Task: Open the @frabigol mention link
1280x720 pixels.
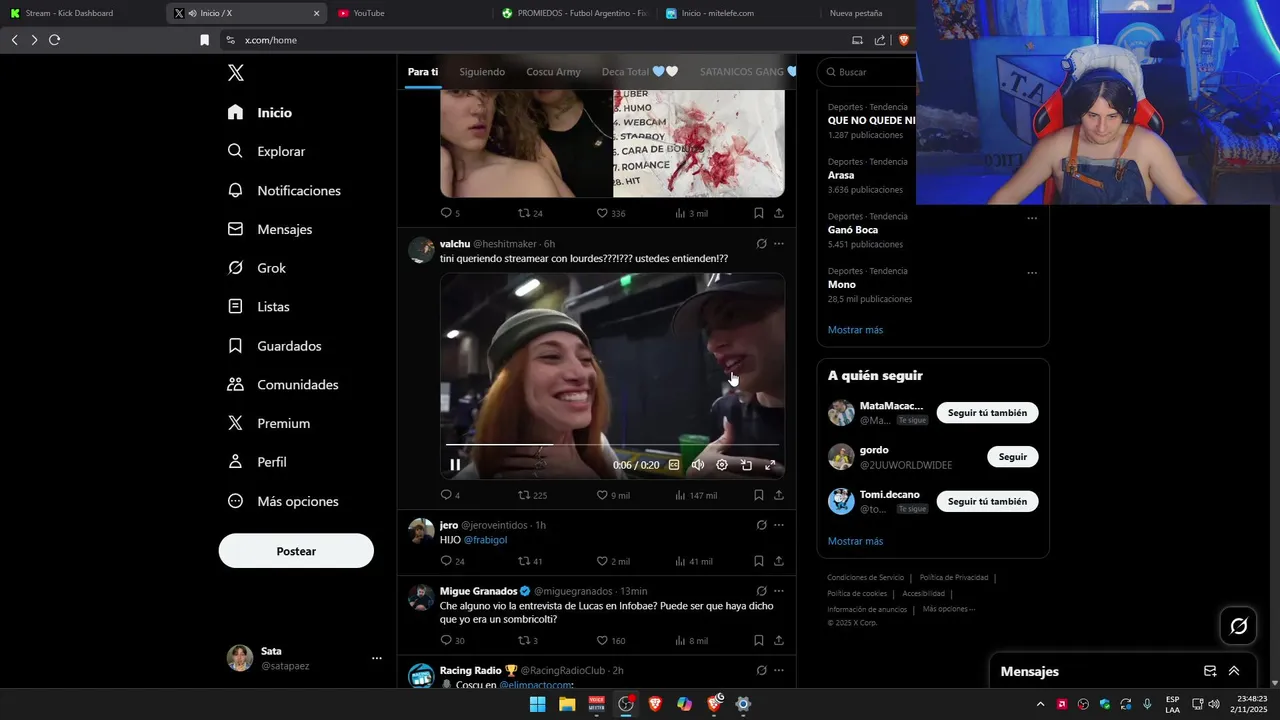Action: (485, 540)
